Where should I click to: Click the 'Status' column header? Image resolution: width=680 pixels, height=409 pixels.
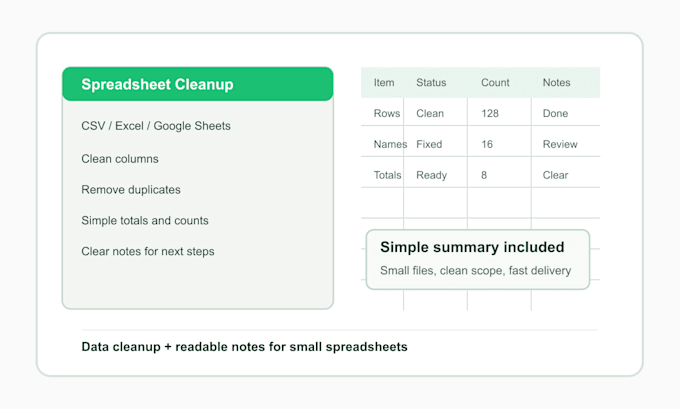coord(431,82)
